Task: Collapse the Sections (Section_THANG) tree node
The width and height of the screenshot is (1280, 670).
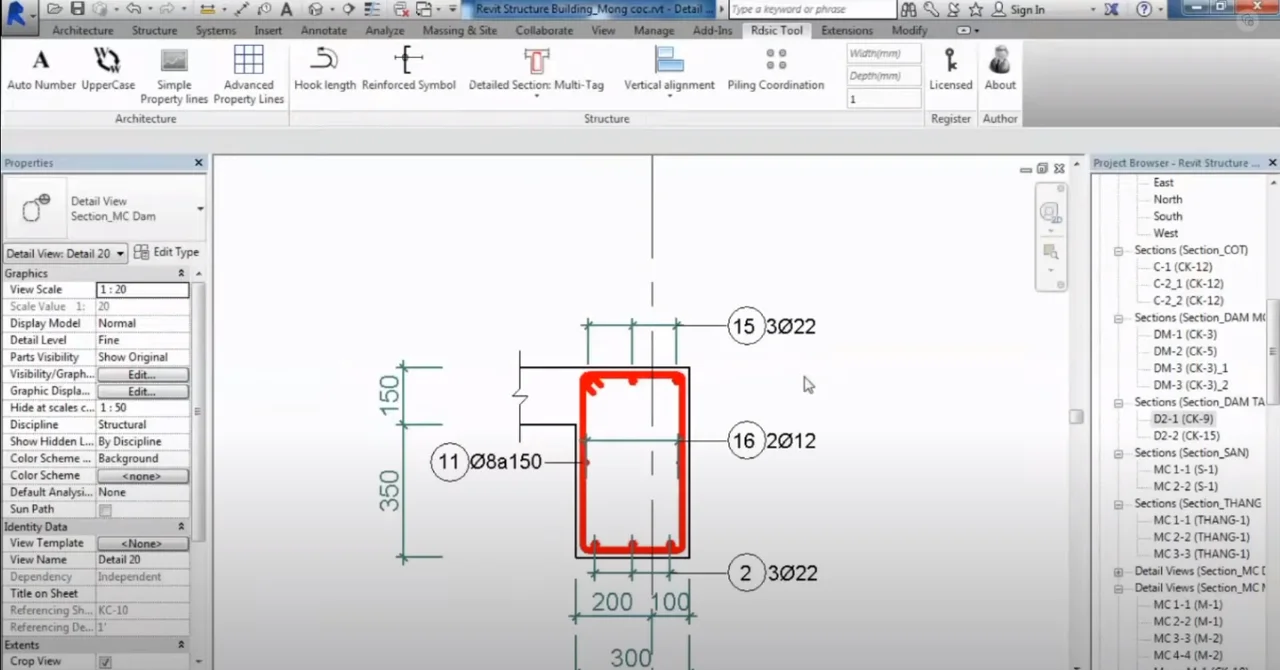Action: point(1119,504)
